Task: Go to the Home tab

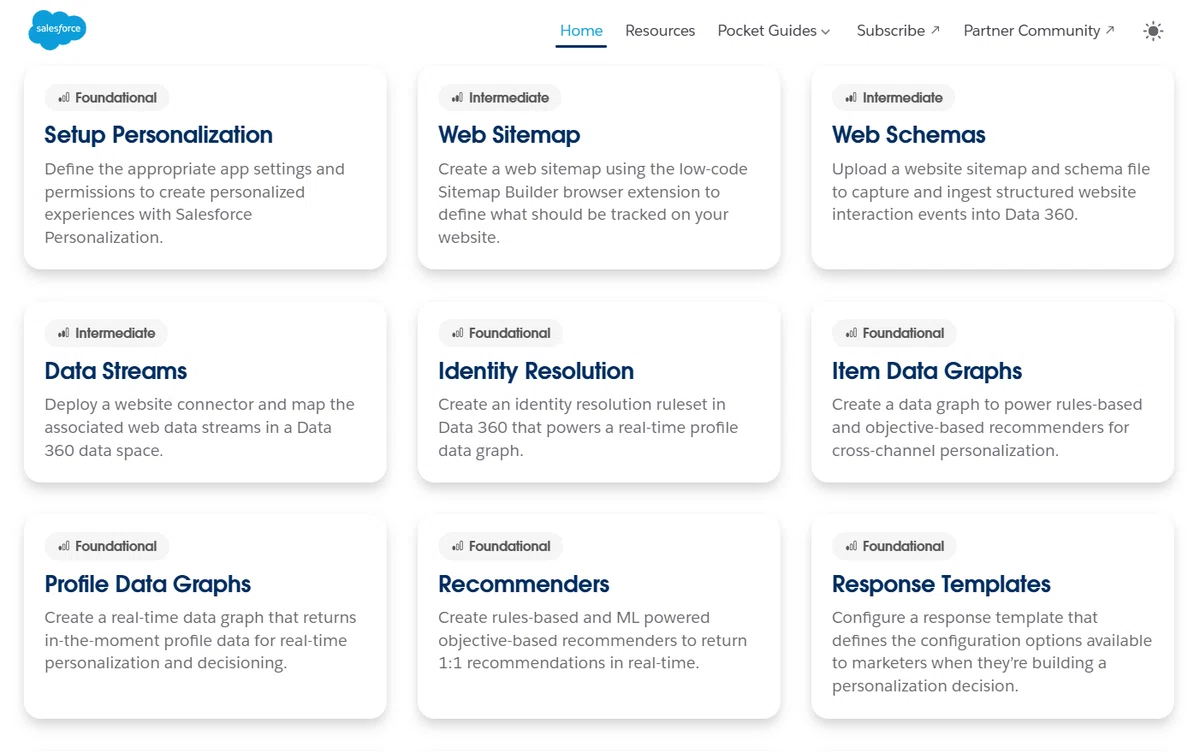Action: [x=581, y=31]
